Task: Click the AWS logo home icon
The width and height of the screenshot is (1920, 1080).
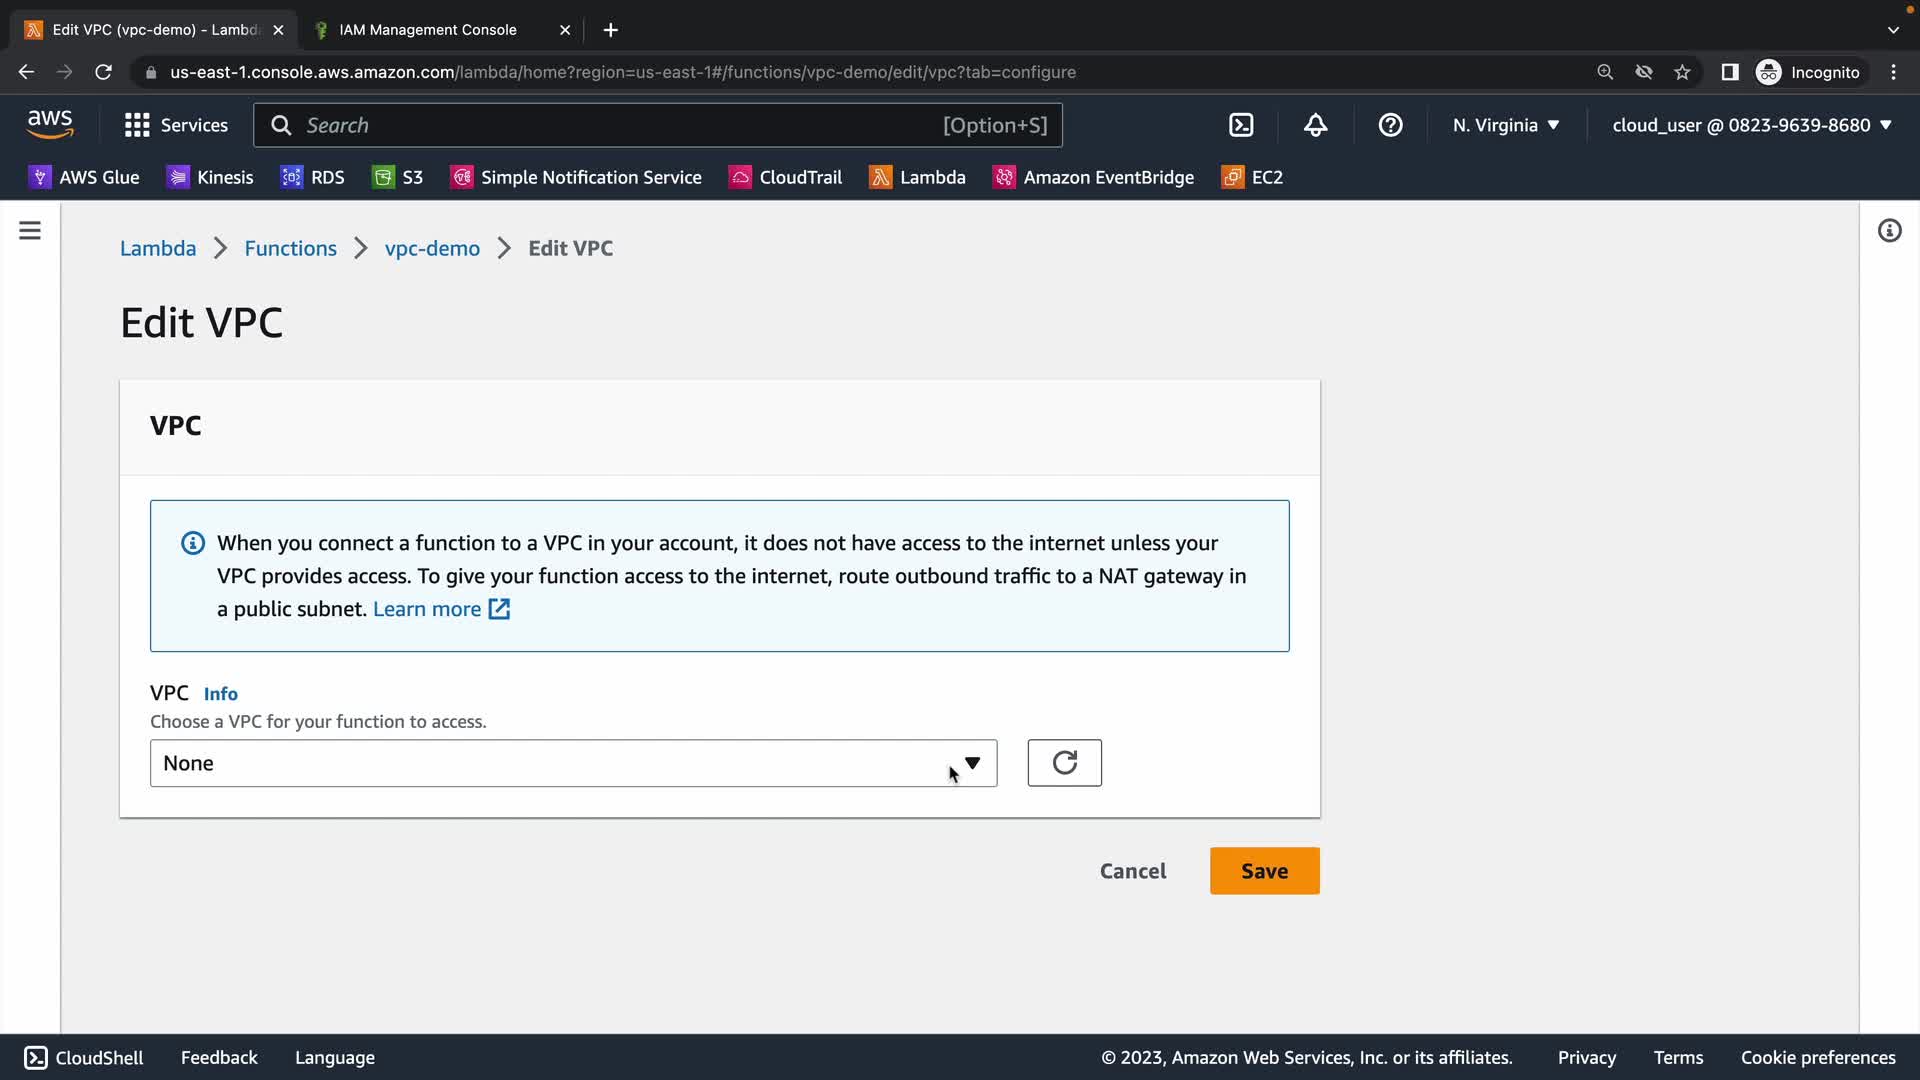Action: [x=50, y=124]
